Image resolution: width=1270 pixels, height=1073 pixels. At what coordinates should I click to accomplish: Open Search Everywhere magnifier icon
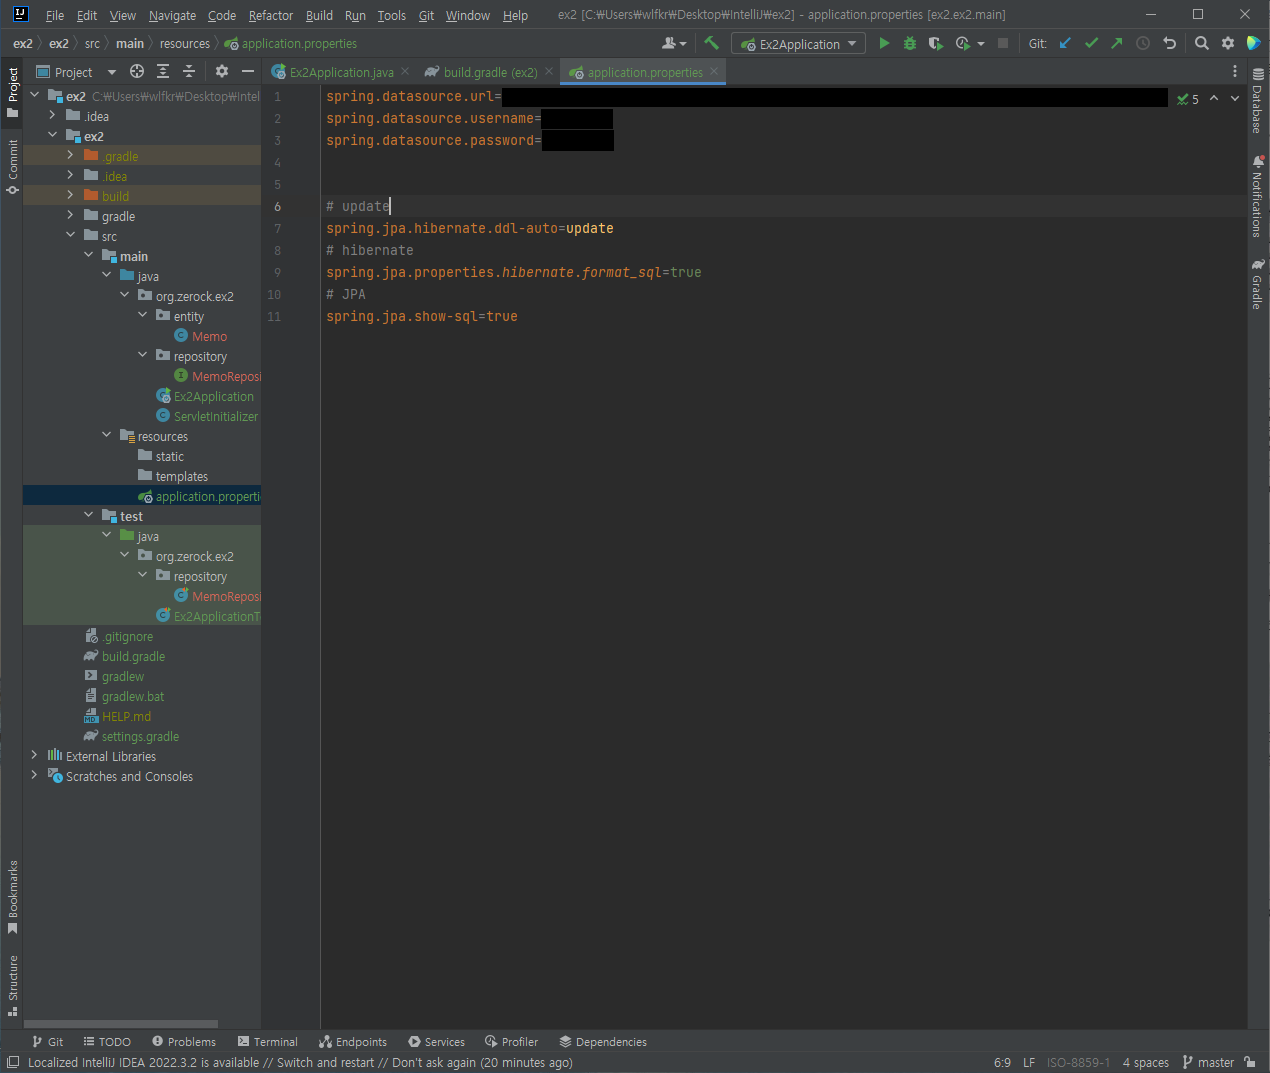pyautogui.click(x=1202, y=43)
